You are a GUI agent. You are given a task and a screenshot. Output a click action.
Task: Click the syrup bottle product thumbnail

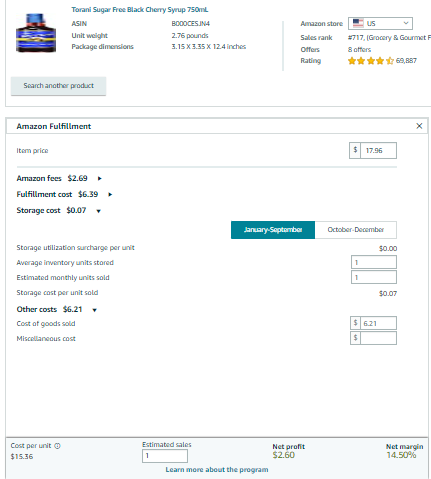[x=36, y=33]
